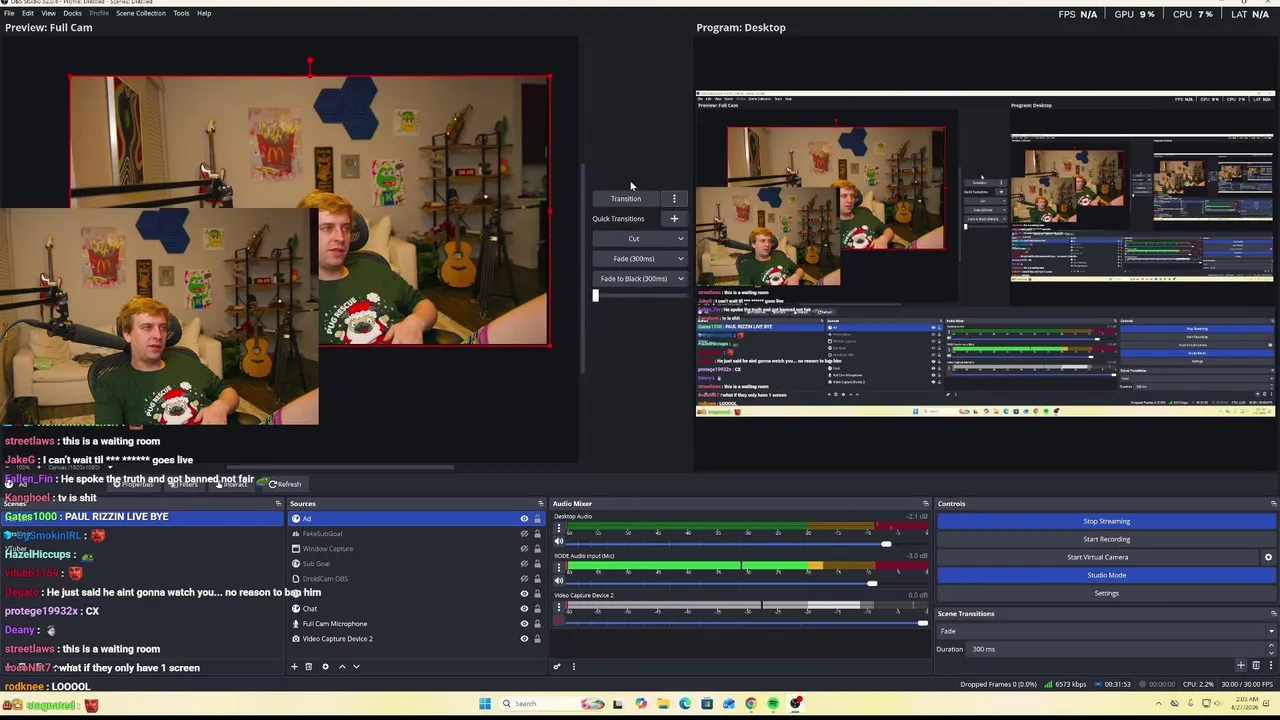Click Refresh in the source toolbar
This screenshot has height=720, width=1280.
pos(284,484)
